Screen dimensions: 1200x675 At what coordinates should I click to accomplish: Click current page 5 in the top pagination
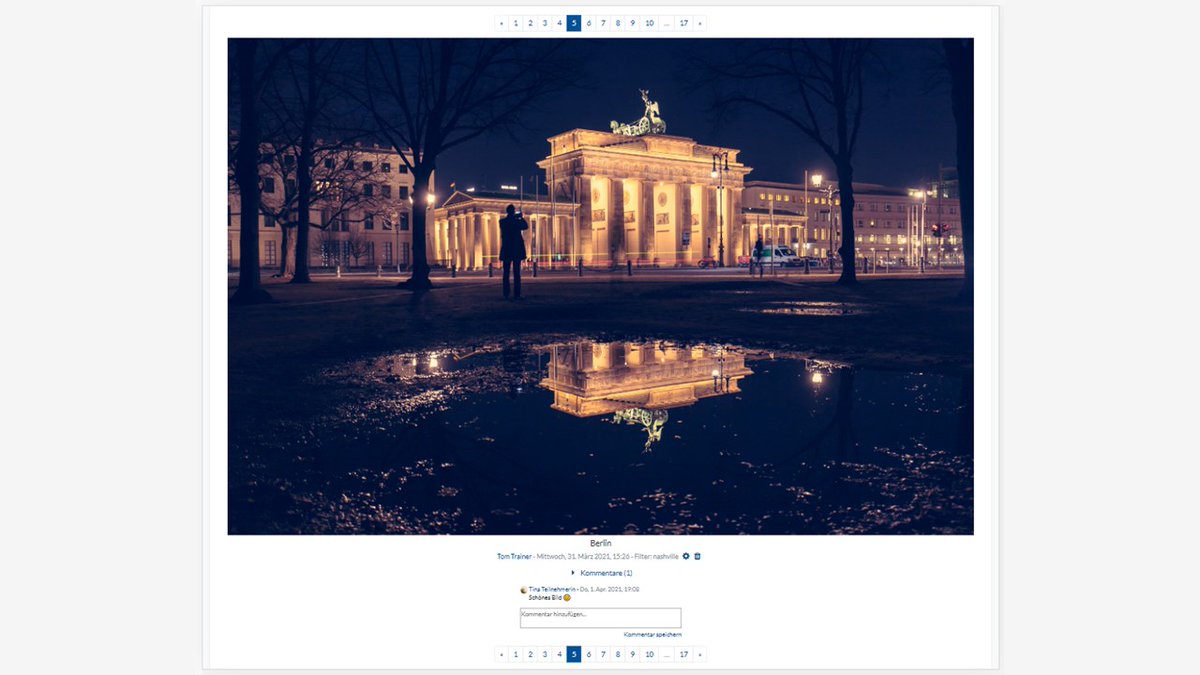[574, 23]
